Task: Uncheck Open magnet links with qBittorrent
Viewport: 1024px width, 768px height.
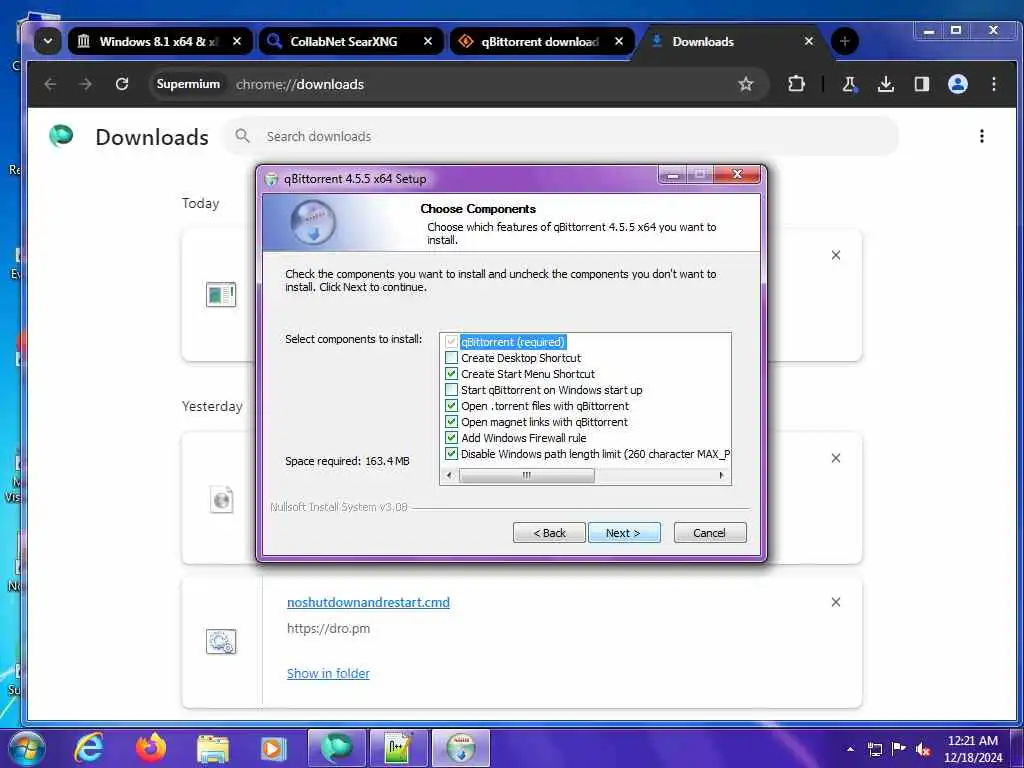Action: tap(451, 422)
